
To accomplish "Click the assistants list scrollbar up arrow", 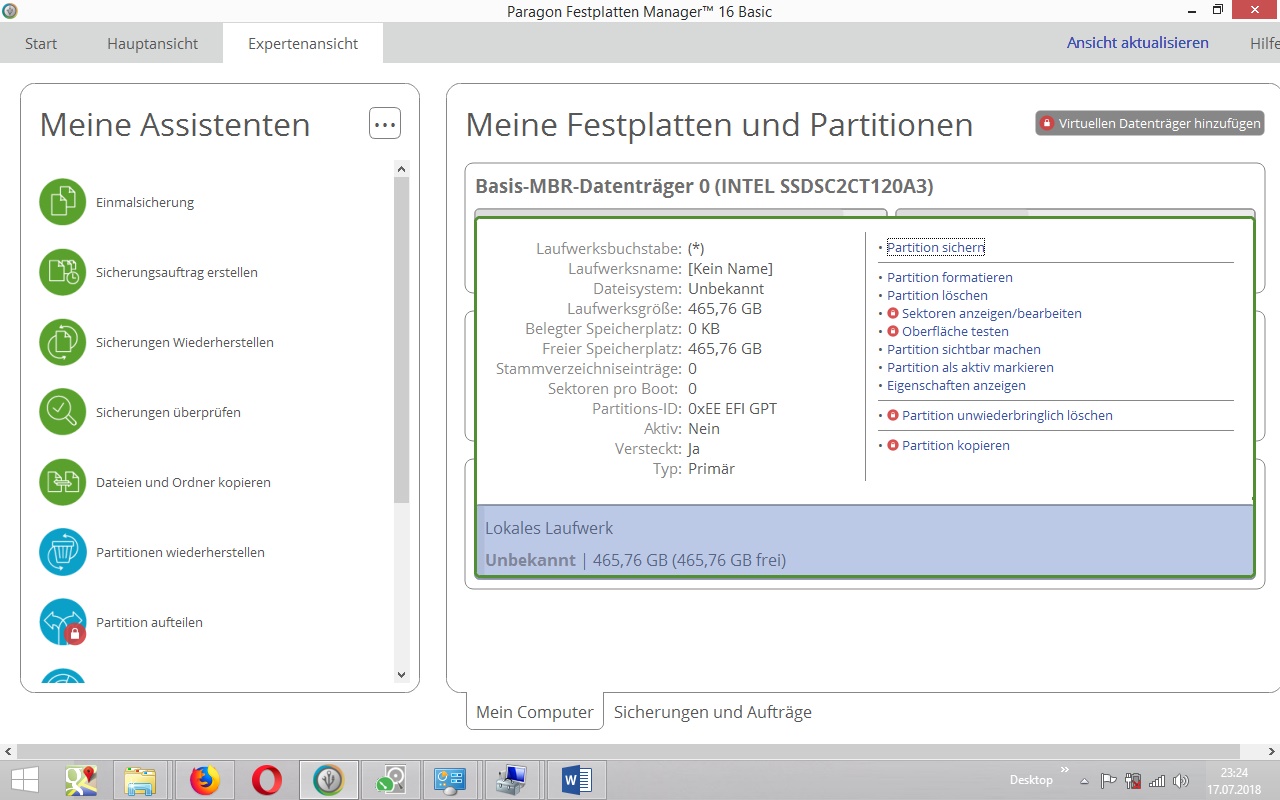I will coord(402,169).
